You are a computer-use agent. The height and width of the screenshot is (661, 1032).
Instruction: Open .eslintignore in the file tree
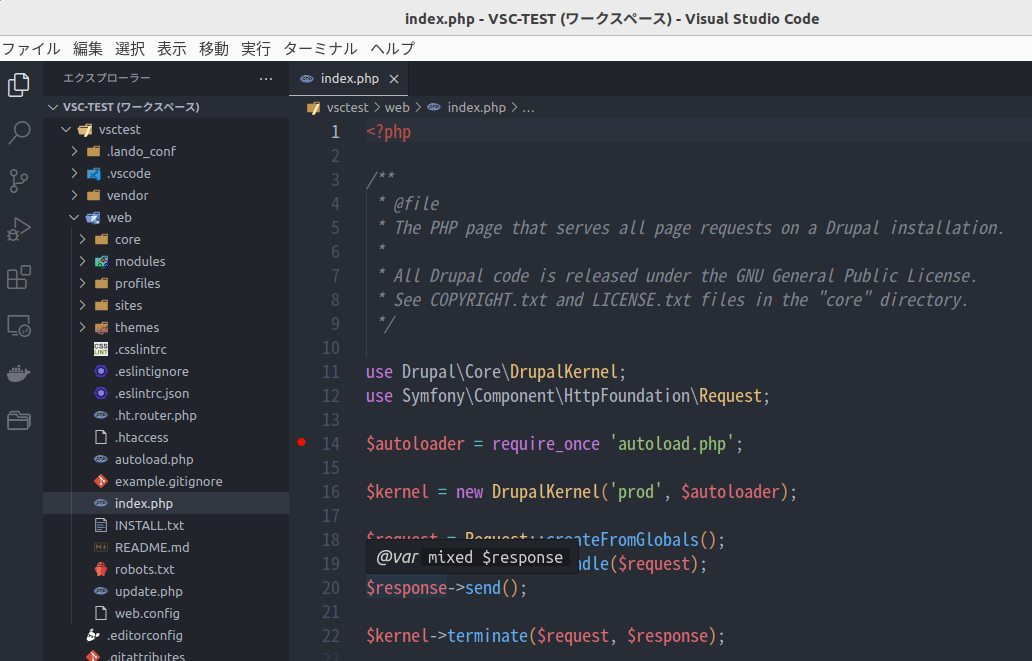151,371
